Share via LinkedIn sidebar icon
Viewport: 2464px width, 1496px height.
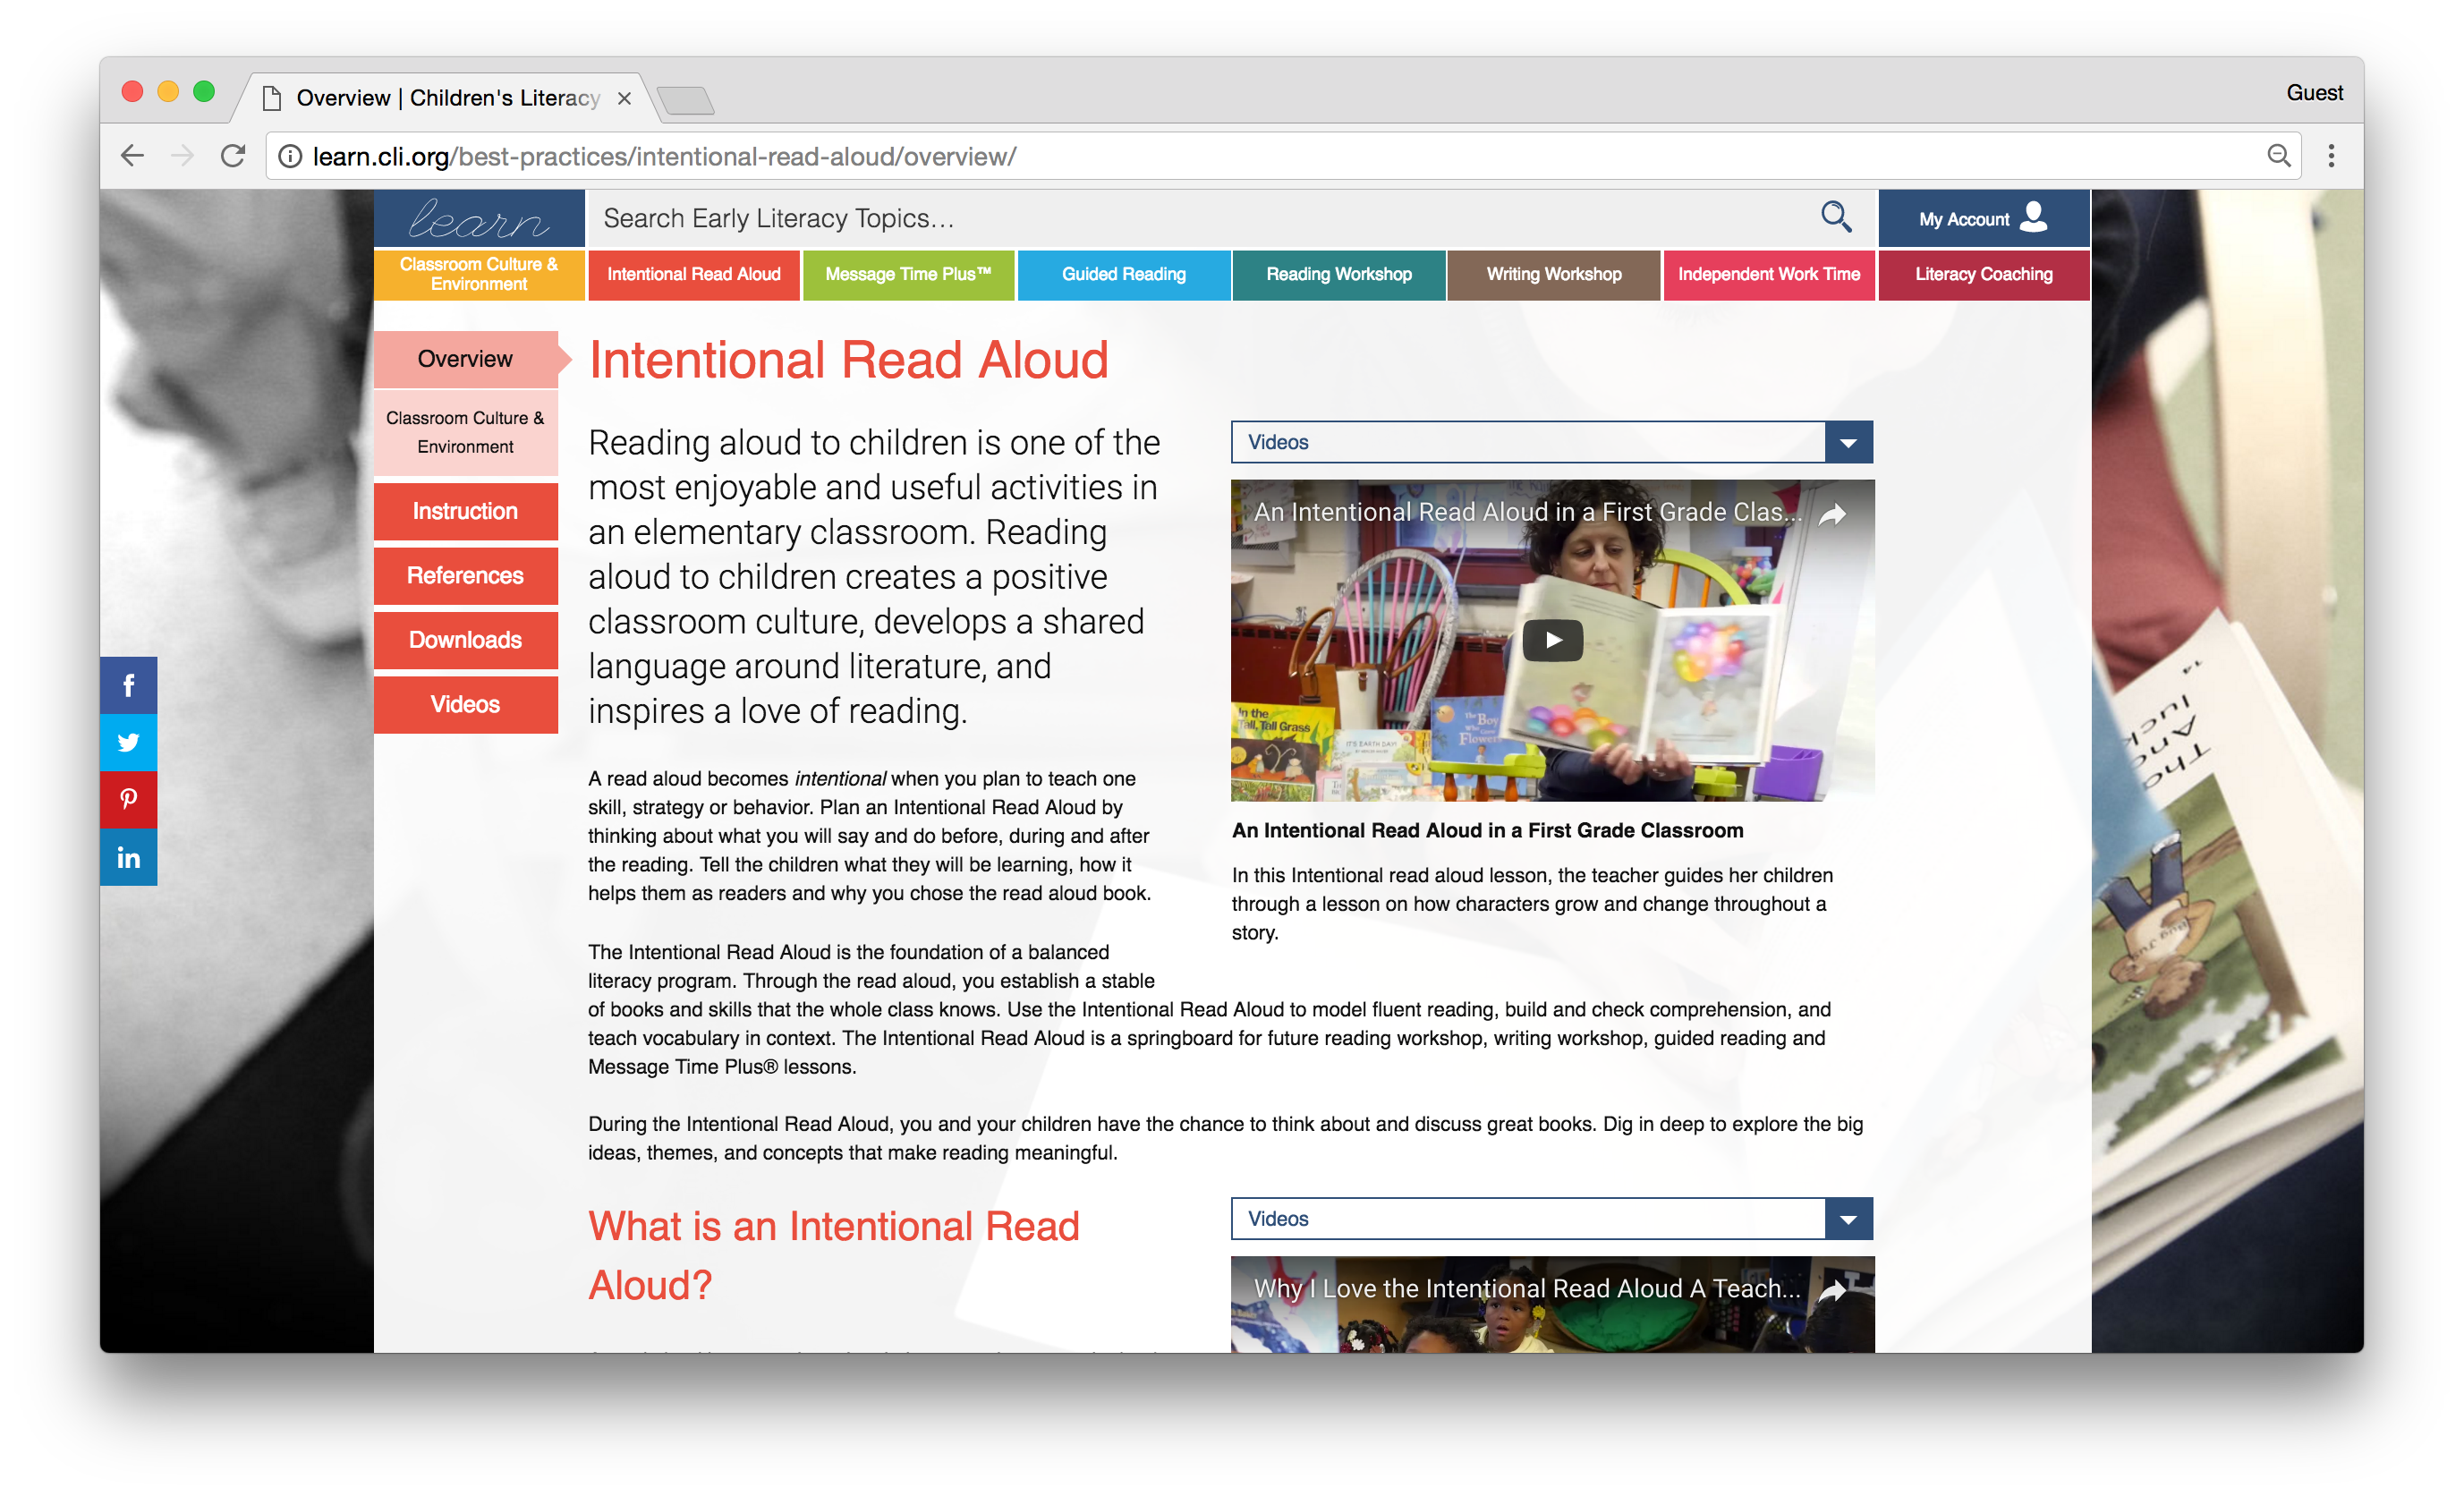click(x=128, y=857)
